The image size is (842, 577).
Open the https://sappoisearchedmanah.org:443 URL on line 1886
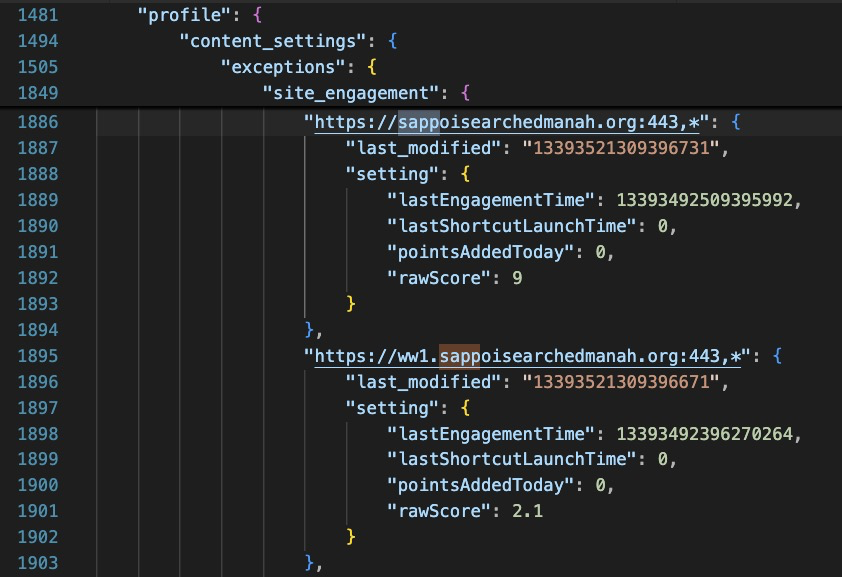(x=507, y=122)
